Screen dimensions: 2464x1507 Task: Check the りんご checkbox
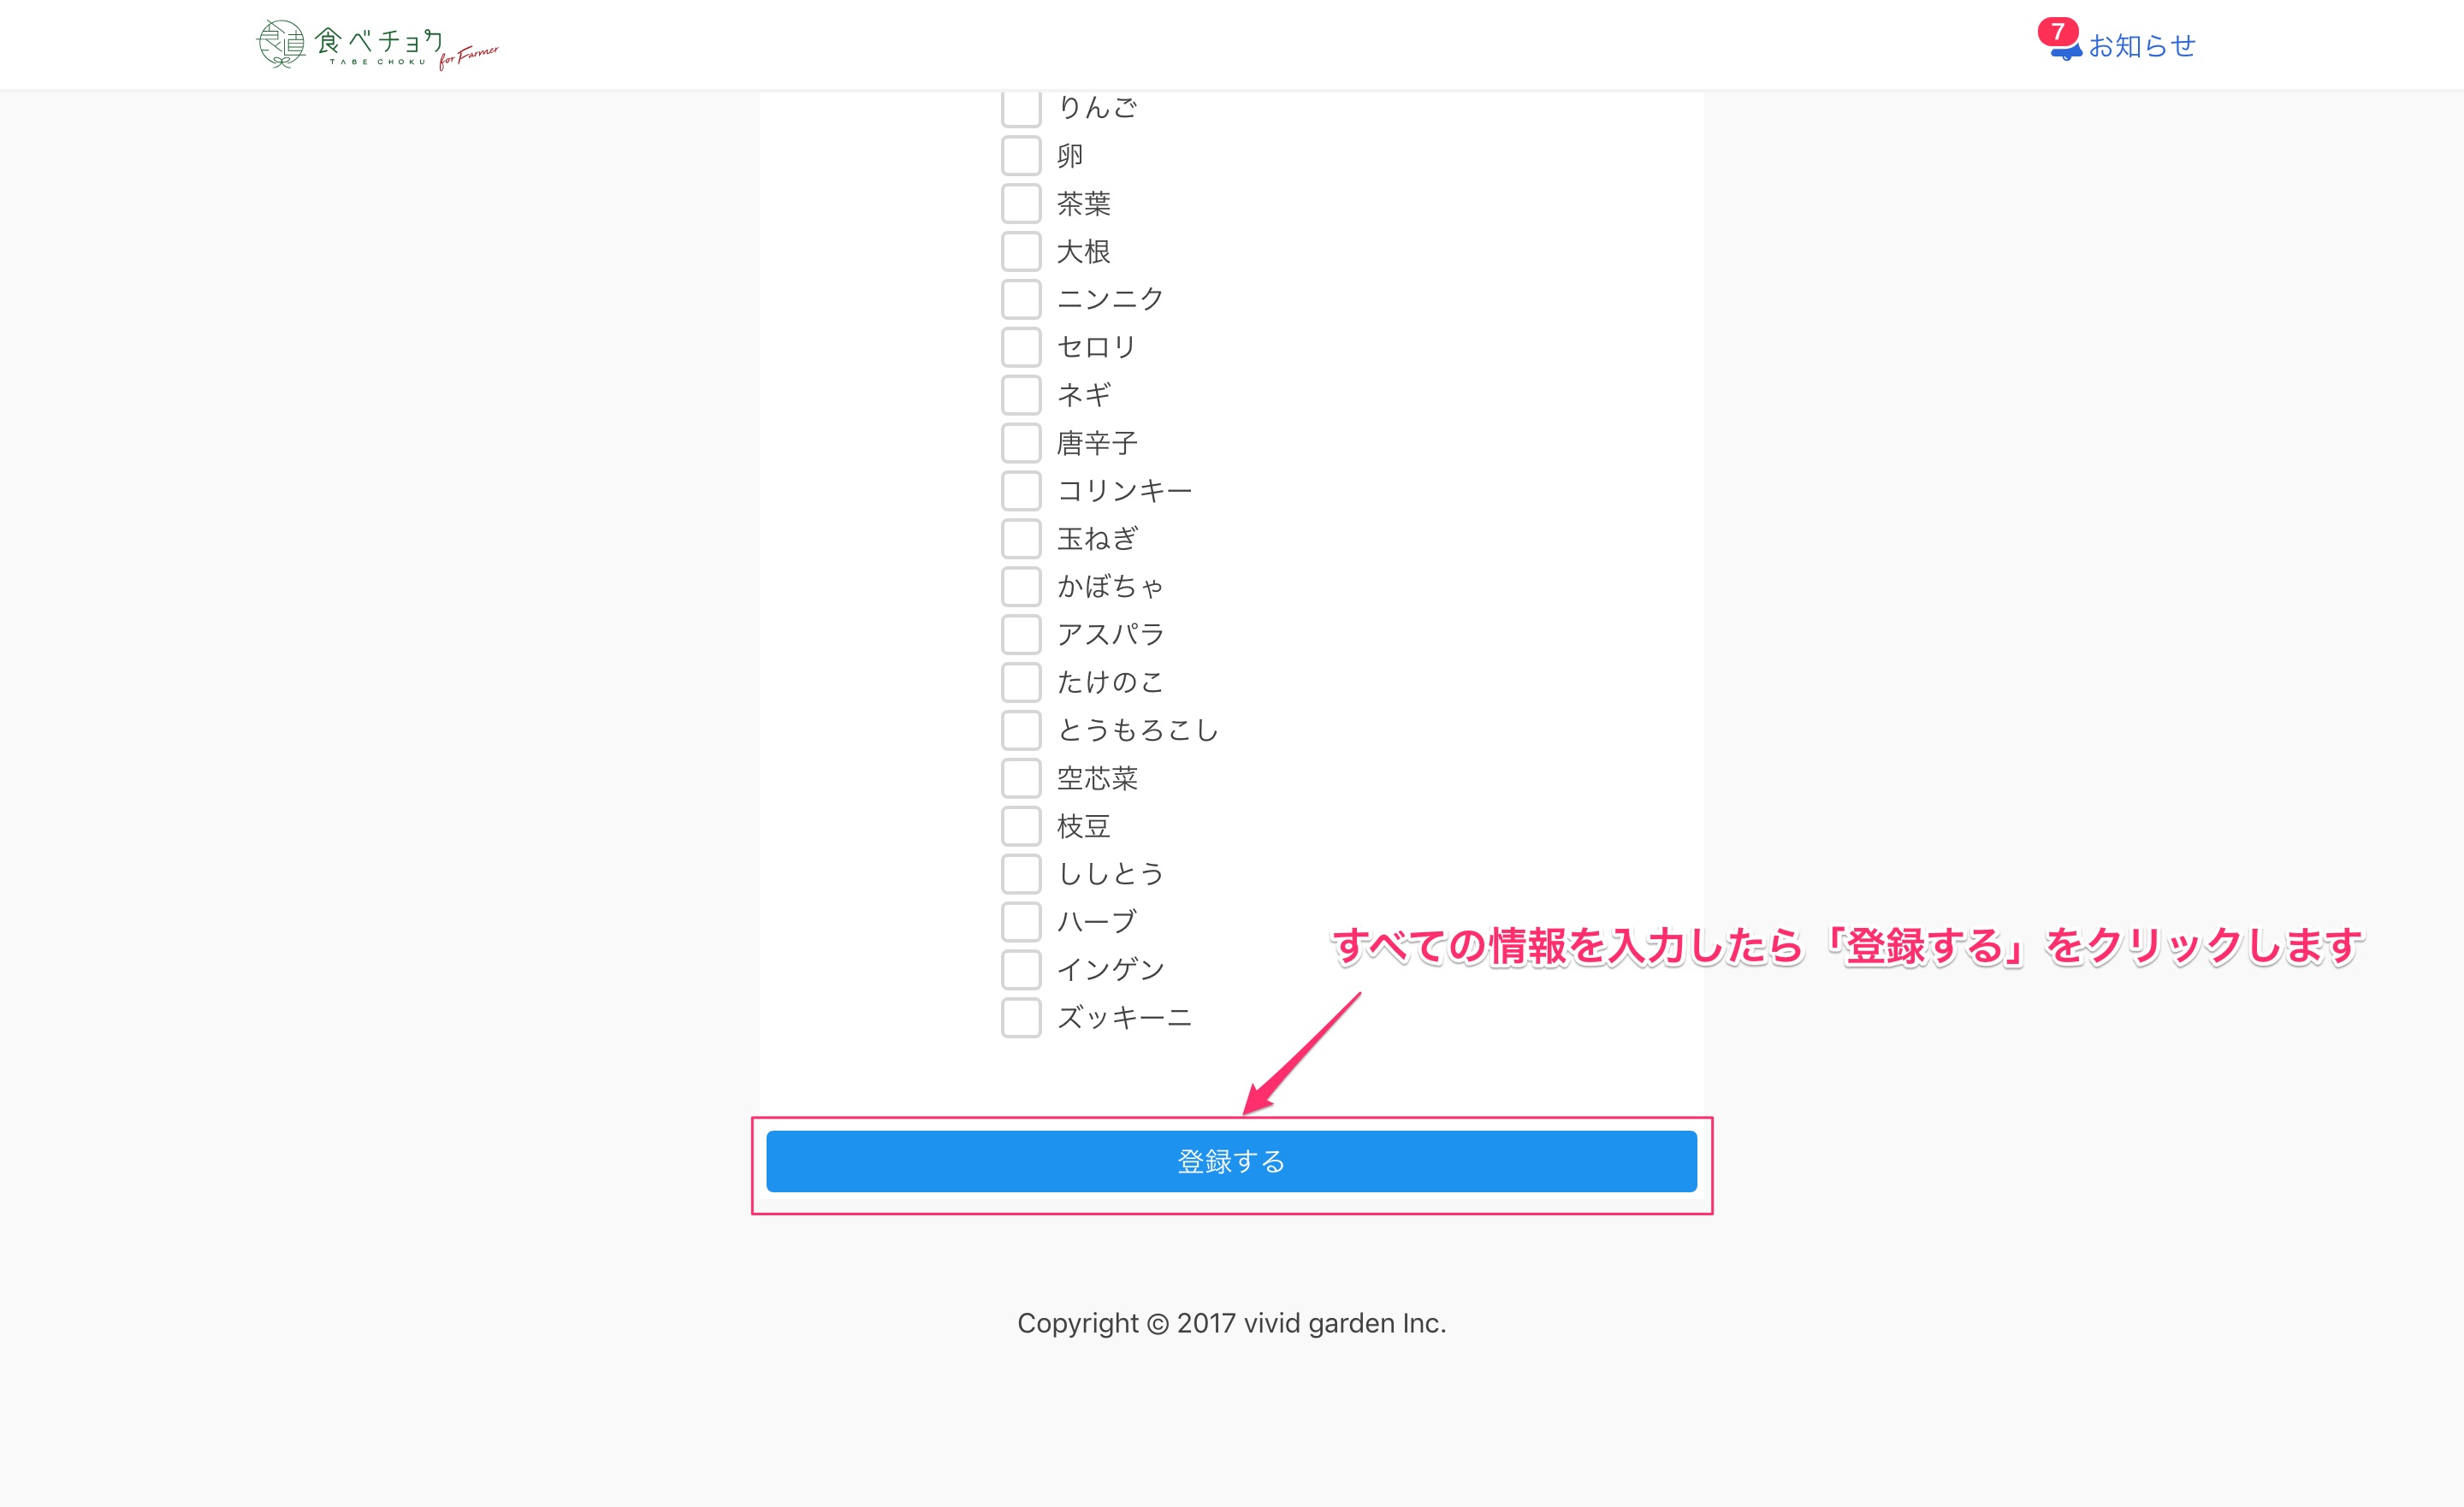tap(1021, 107)
